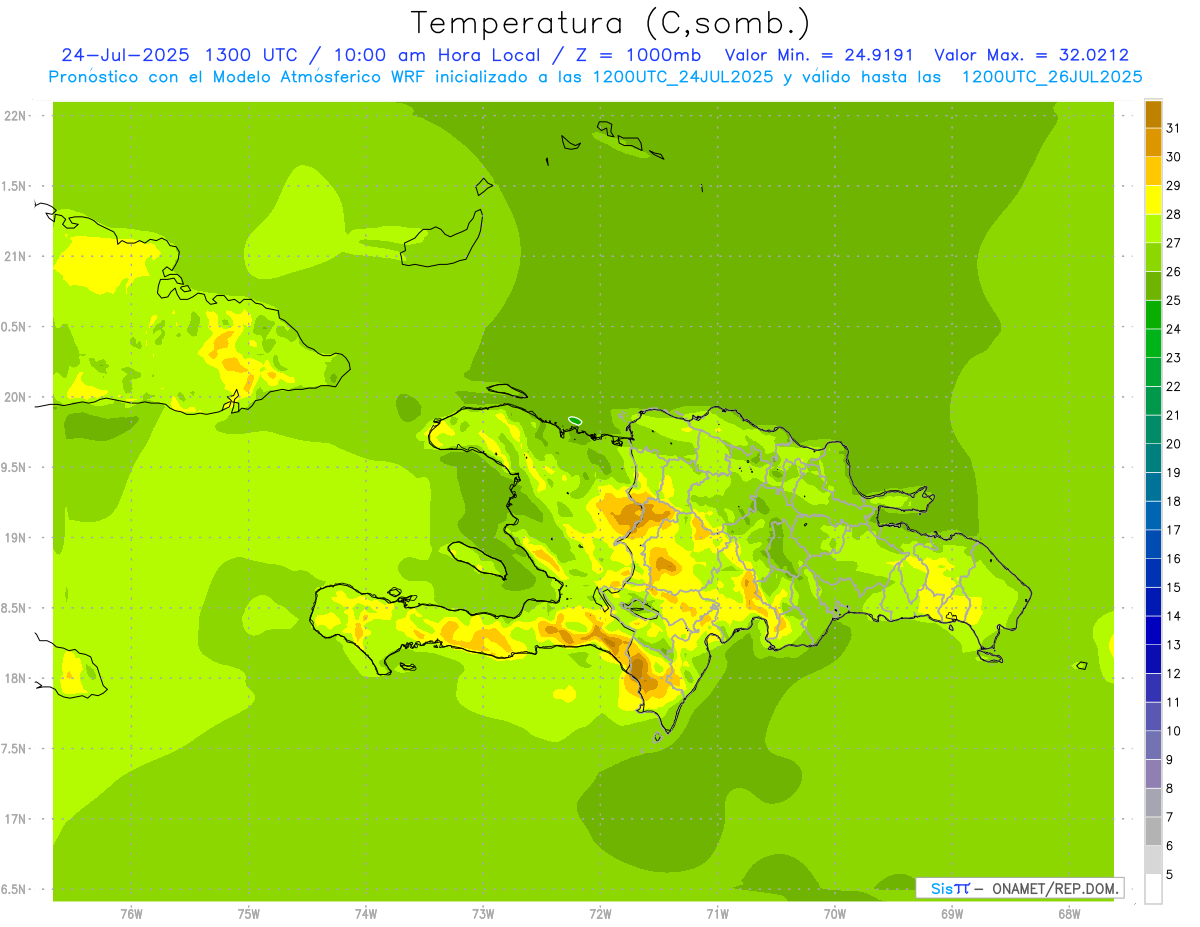
Task: Click the brown swatch above legend value 31
Action: tap(1153, 114)
